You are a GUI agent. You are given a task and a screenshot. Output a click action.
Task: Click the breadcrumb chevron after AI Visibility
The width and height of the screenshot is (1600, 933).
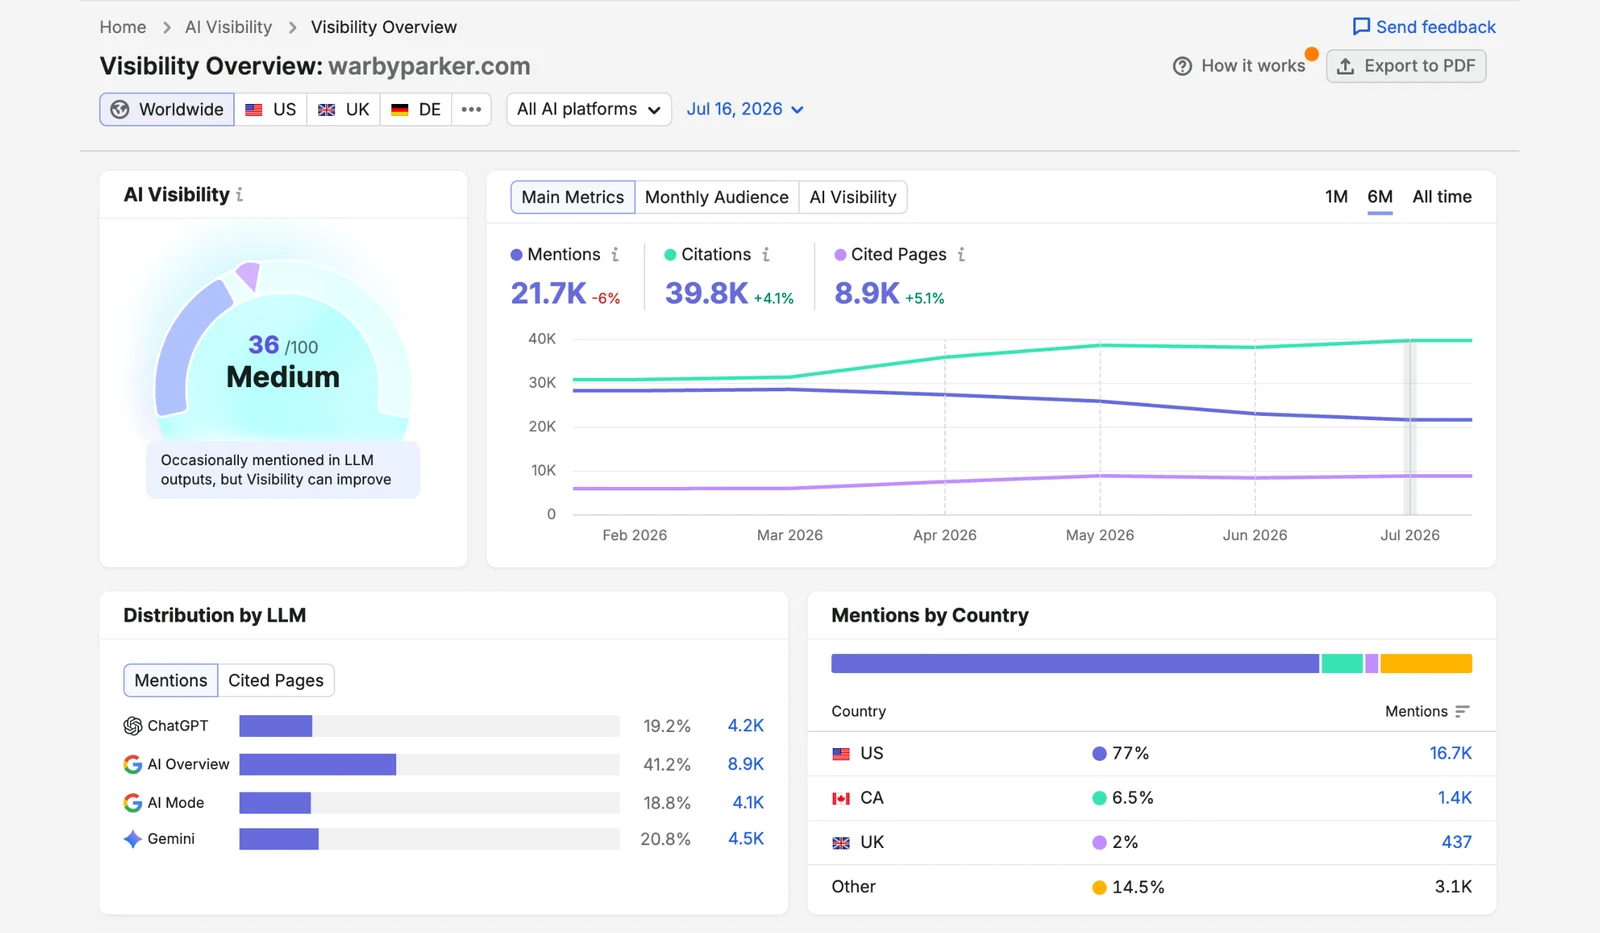pos(292,28)
